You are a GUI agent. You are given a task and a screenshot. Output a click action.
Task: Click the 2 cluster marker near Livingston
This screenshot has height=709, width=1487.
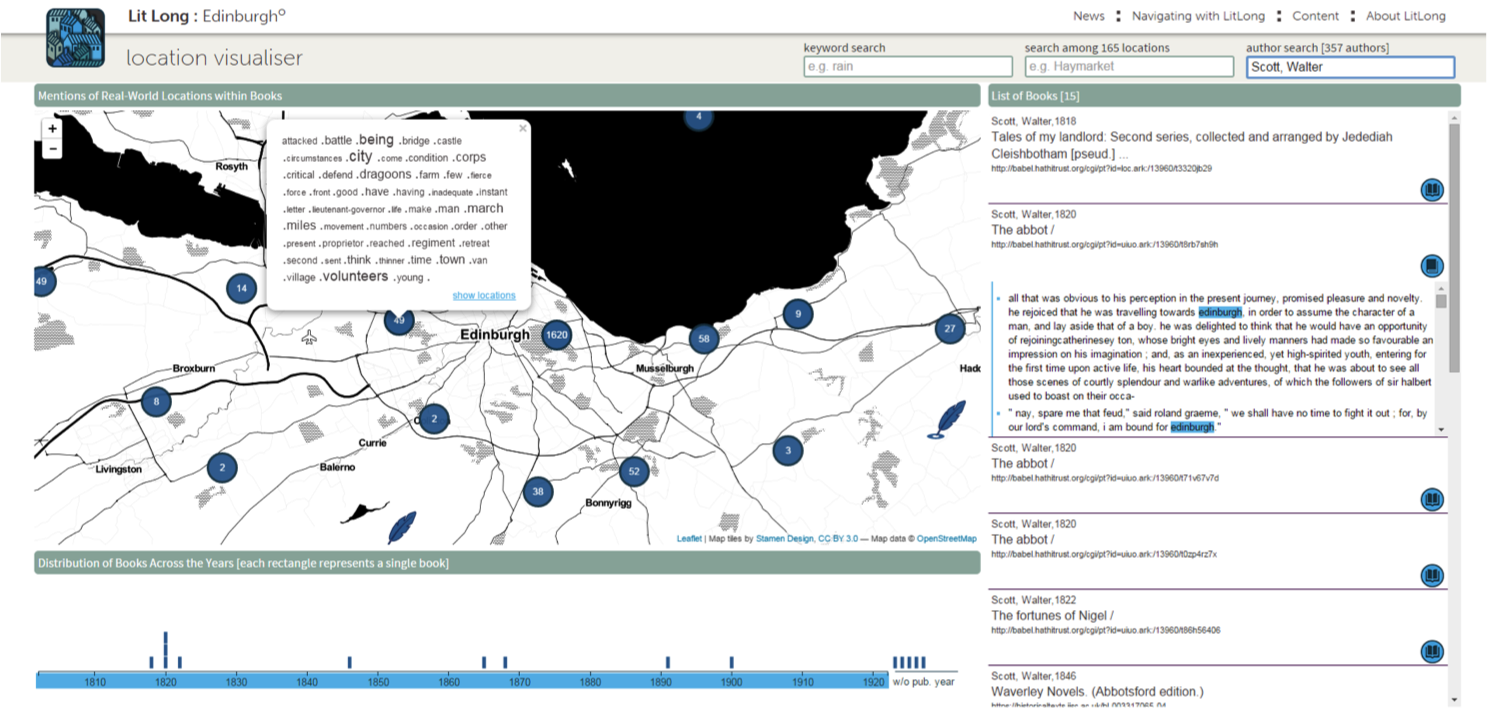pyautogui.click(x=222, y=467)
